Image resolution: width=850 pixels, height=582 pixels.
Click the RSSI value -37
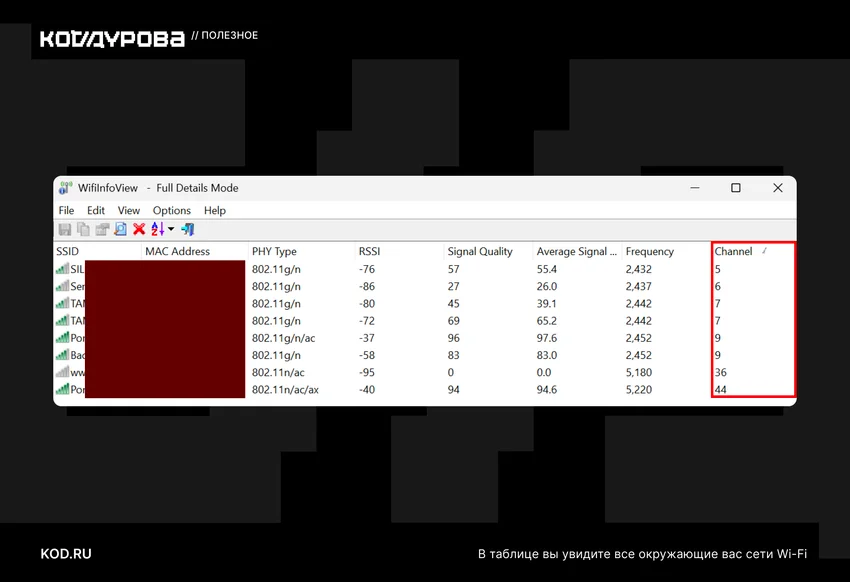click(x=367, y=338)
